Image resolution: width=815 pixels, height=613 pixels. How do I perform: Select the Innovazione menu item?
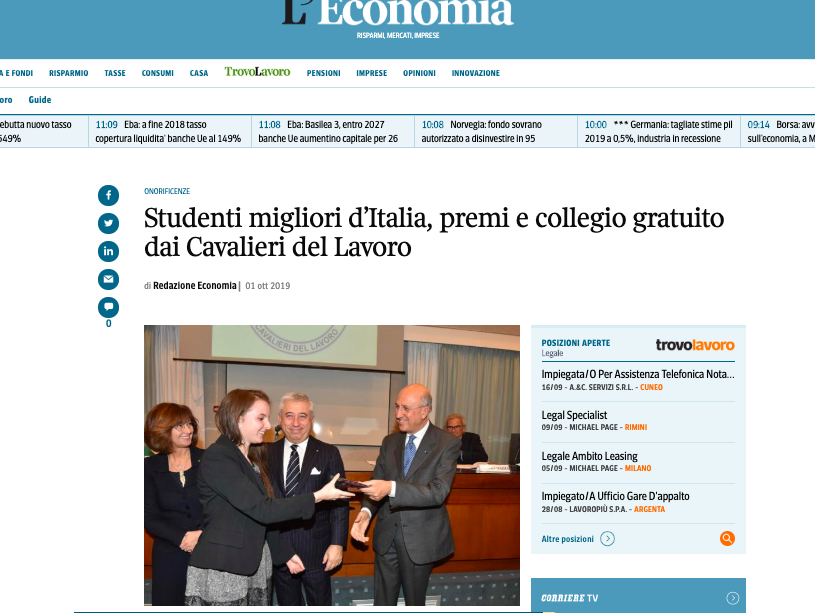[x=476, y=73]
